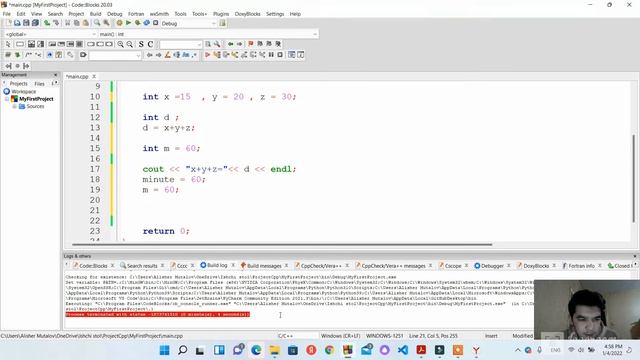Viewport: 640px width, 360px height.
Task: Click the Jump forward green arrow icon
Action: coord(239,44)
